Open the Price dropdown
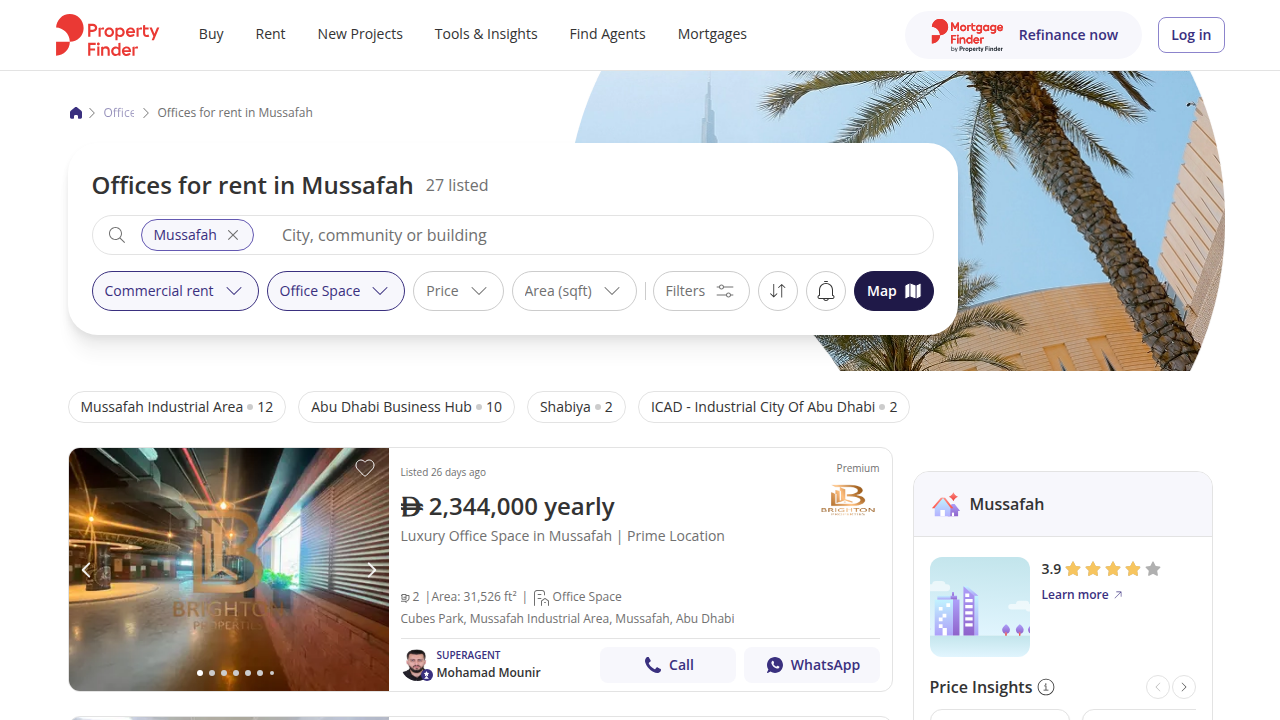This screenshot has height=720, width=1280. coord(458,291)
